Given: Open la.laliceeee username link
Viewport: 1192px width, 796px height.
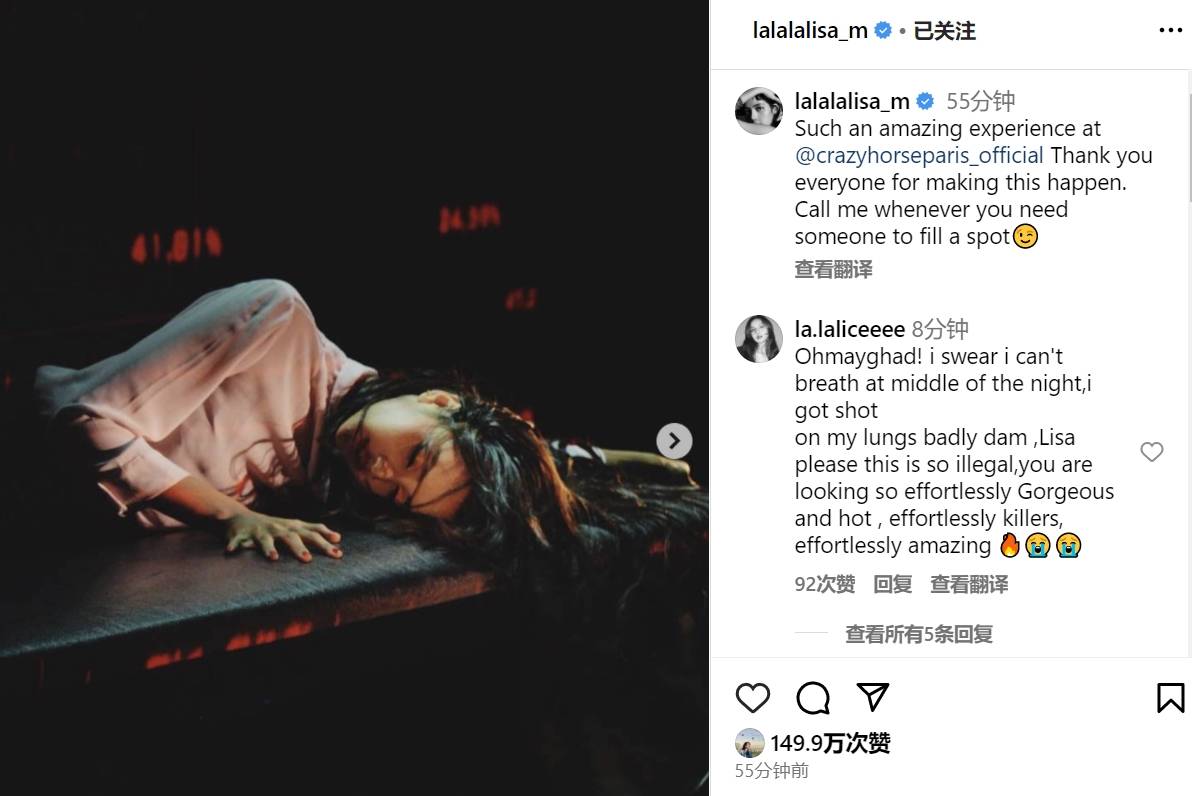Looking at the screenshot, I should coord(849,328).
